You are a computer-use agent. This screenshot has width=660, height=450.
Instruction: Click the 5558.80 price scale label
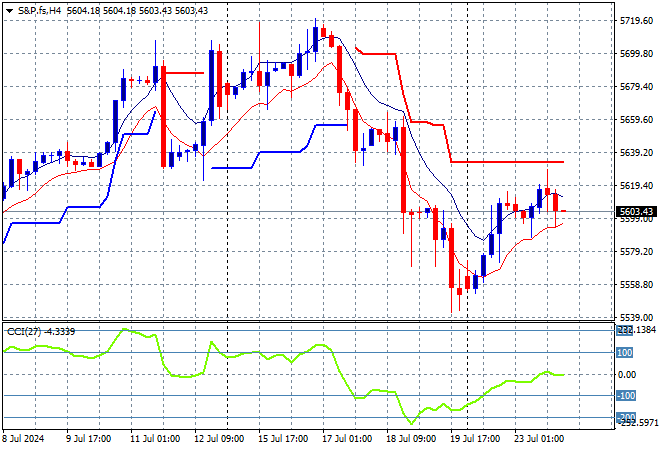(636, 285)
